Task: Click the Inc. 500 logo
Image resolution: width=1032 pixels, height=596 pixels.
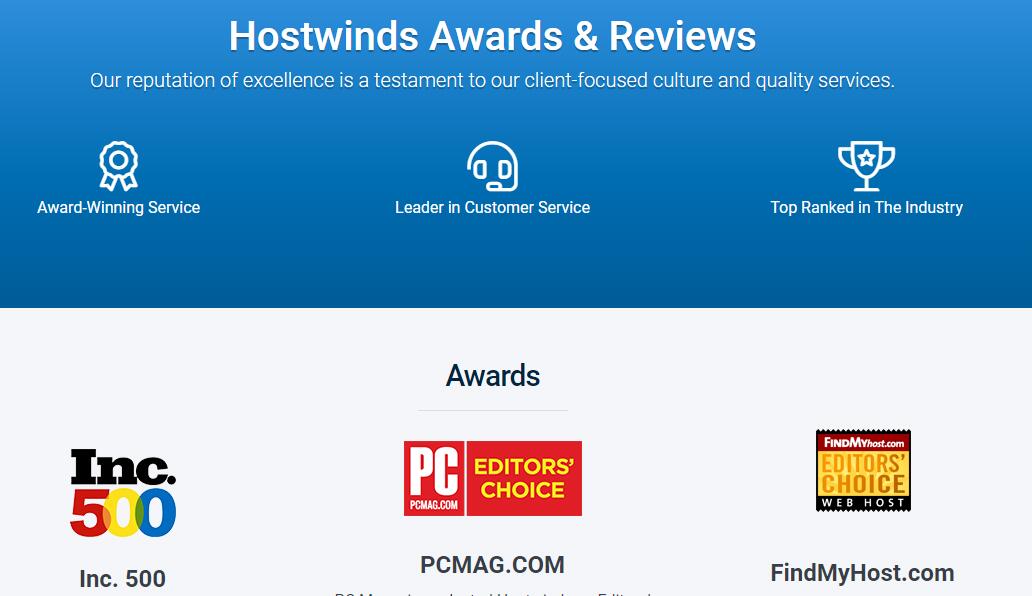Action: pos(123,493)
